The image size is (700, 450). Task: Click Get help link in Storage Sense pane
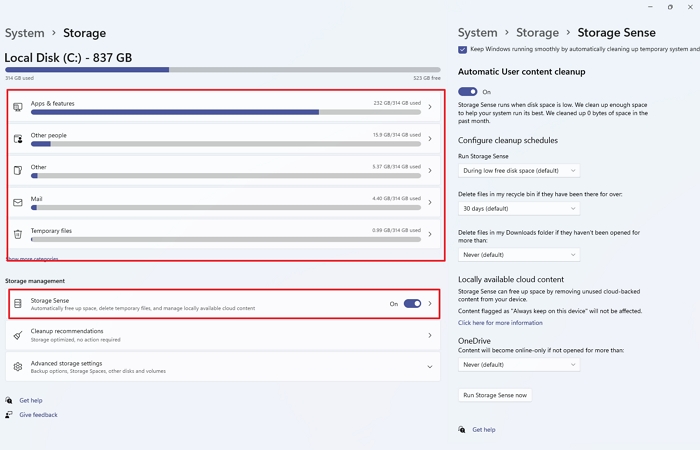point(484,429)
